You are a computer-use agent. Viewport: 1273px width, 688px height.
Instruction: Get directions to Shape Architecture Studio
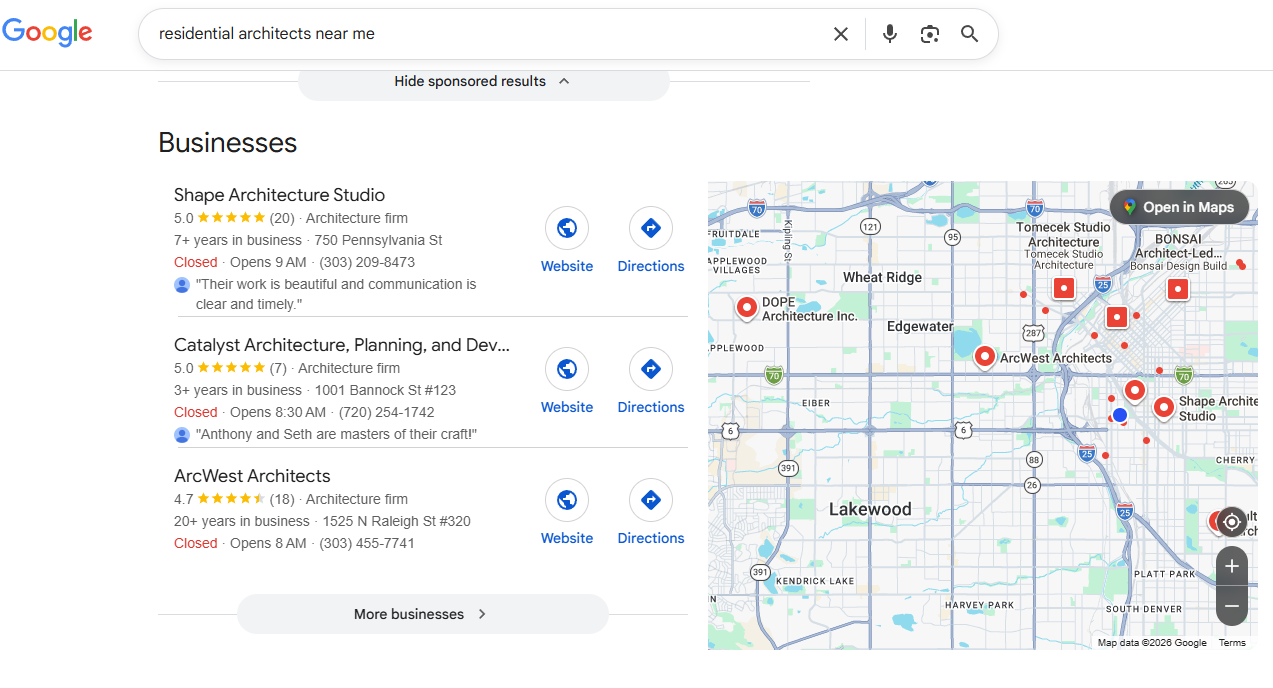650,228
